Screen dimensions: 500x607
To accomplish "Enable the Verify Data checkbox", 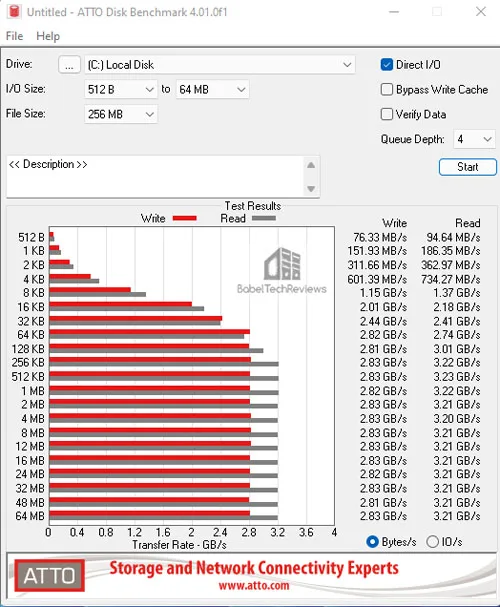I will tap(387, 114).
